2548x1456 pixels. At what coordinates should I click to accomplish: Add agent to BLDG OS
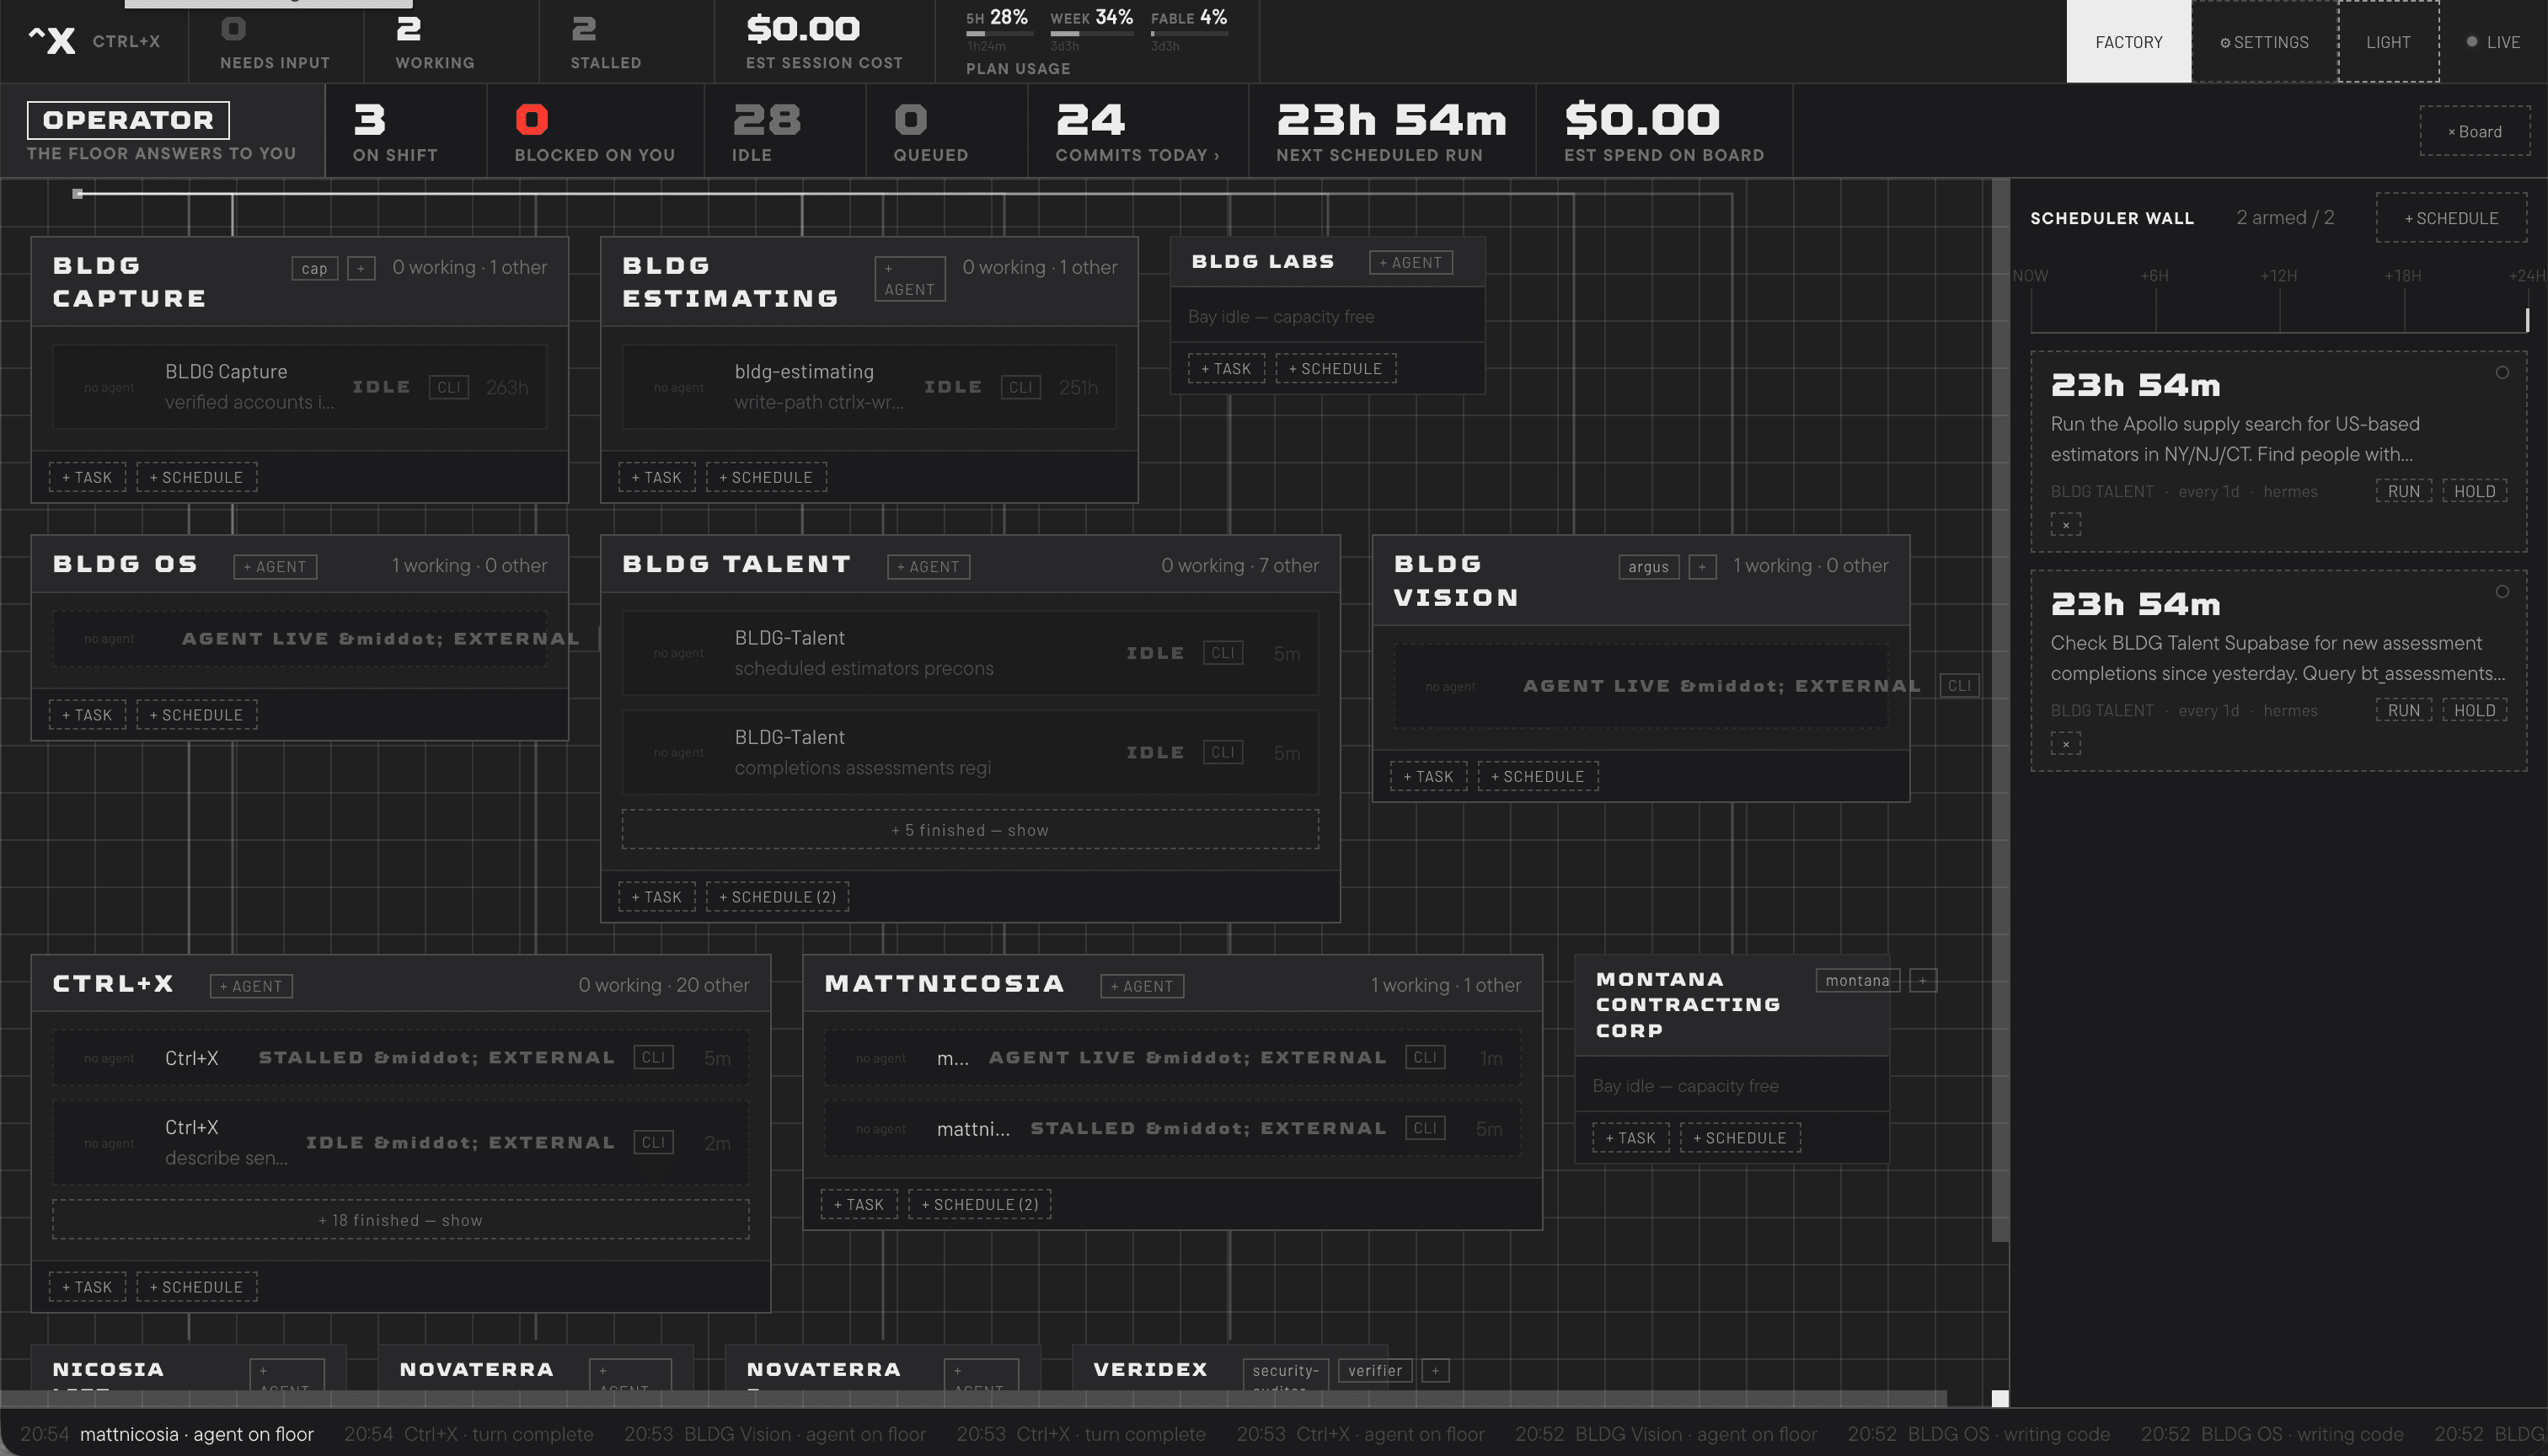click(x=275, y=567)
